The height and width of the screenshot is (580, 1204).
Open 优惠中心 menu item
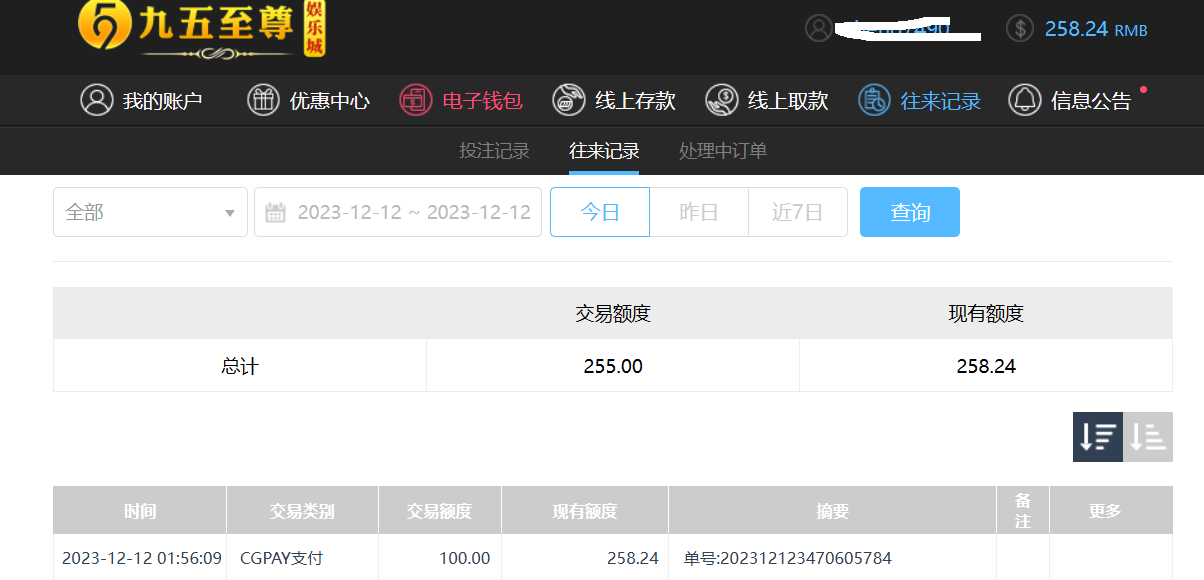(308, 100)
